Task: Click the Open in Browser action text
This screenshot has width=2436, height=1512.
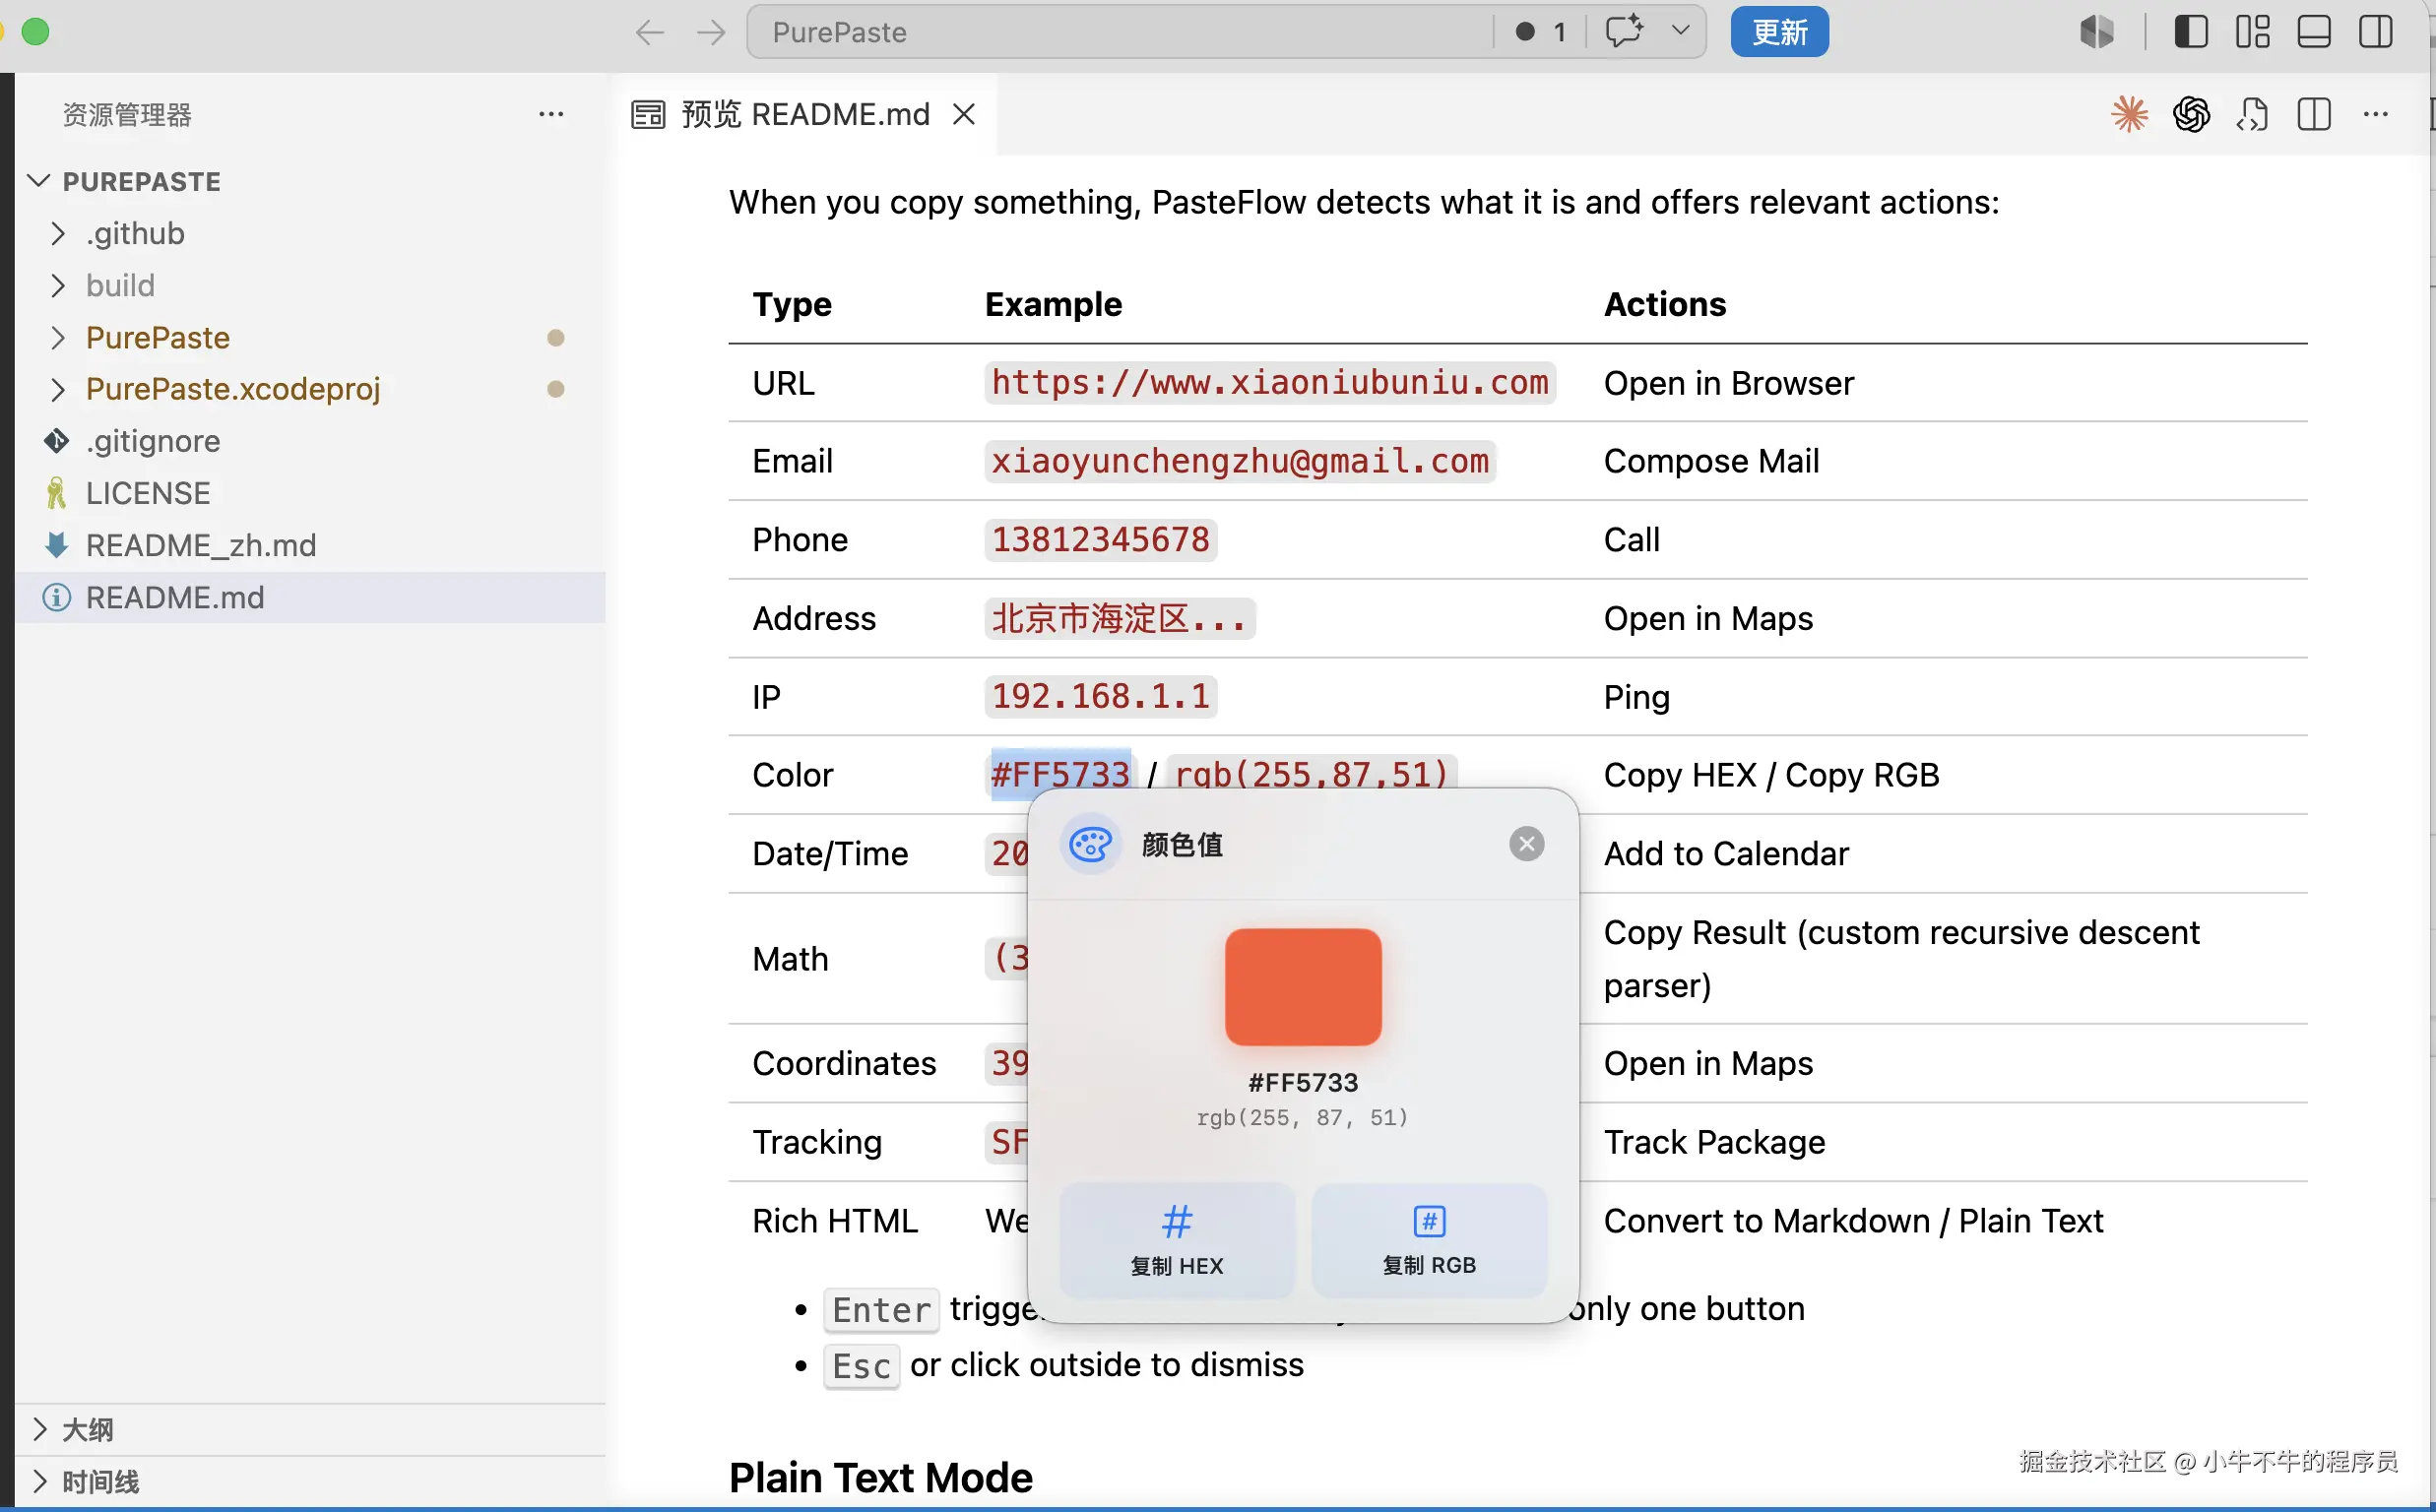Action: pyautogui.click(x=1729, y=383)
